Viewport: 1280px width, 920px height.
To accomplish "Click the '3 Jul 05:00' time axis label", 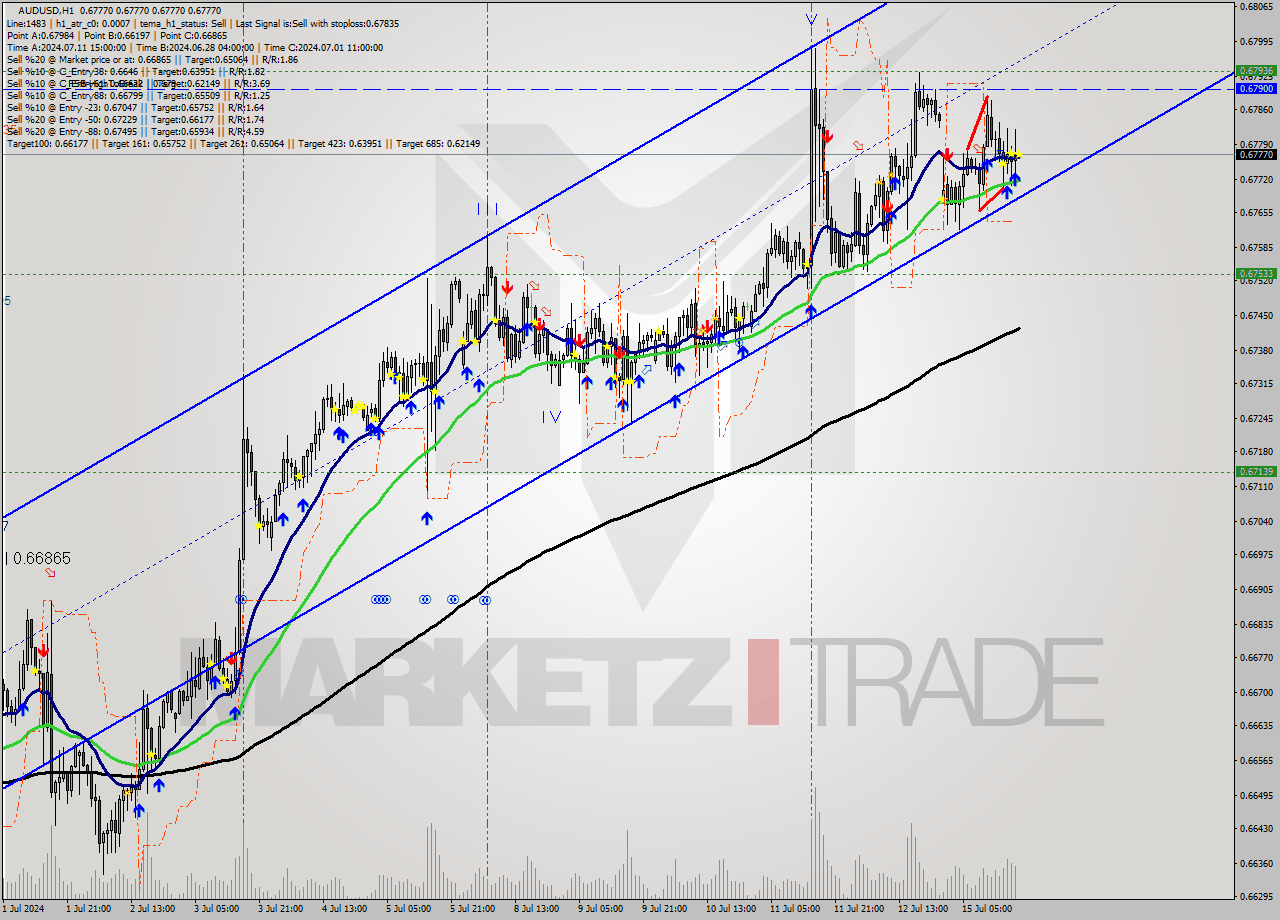I will click(x=217, y=909).
